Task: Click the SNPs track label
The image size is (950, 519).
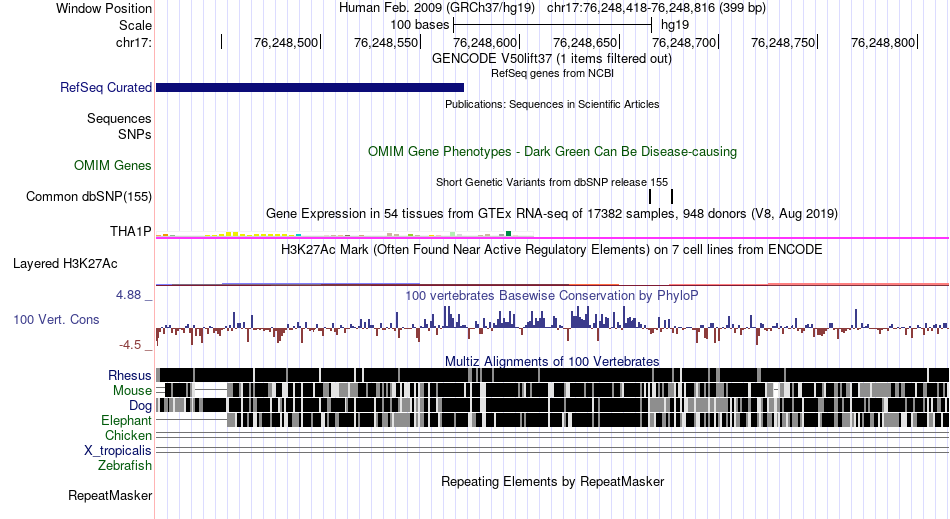Action: pos(135,134)
